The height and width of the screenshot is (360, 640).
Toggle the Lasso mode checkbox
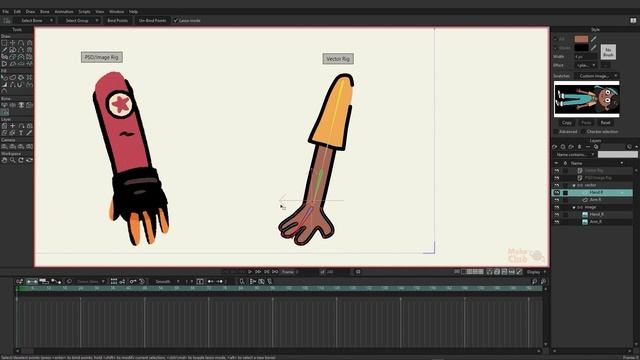click(176, 20)
